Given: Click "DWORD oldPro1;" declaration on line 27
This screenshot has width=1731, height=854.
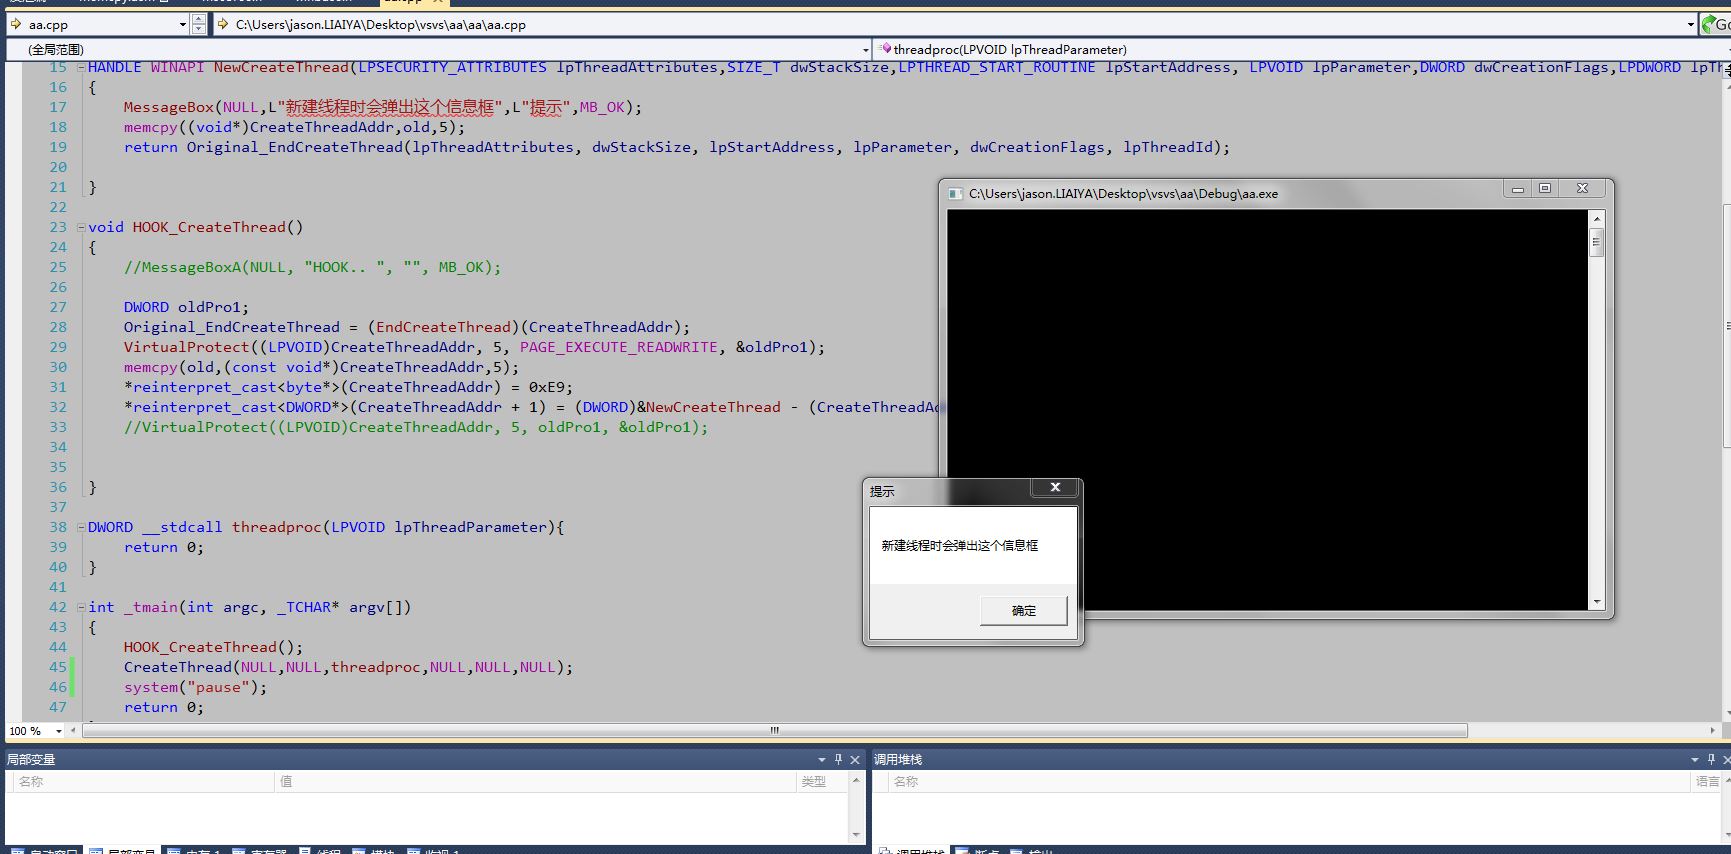Looking at the screenshot, I should pos(187,307).
